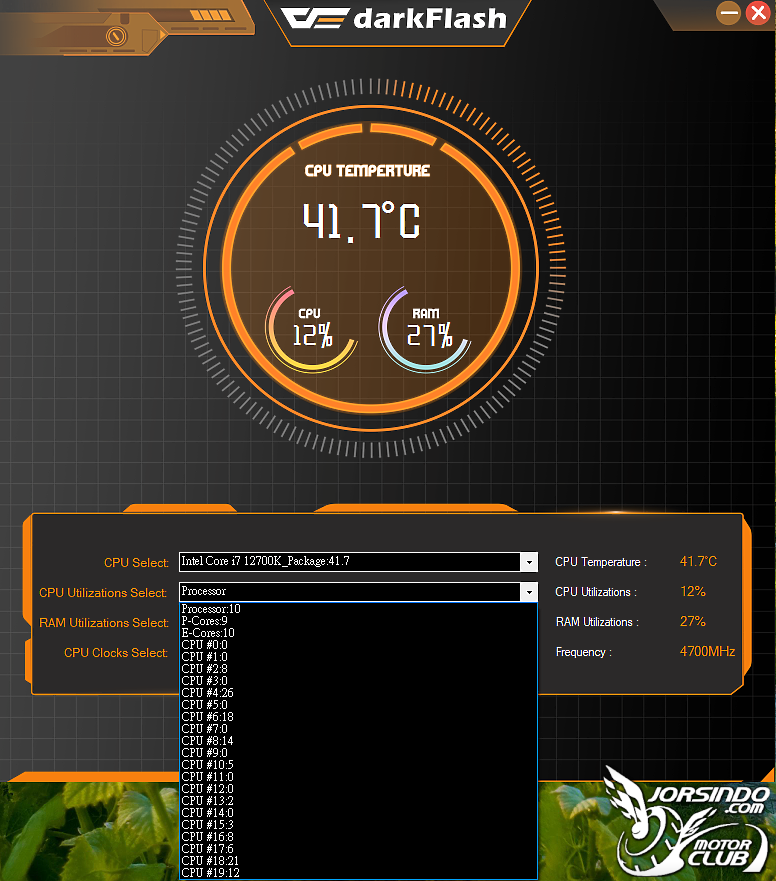The image size is (776, 881).
Task: Close the darkFlash window
Action: tap(758, 12)
